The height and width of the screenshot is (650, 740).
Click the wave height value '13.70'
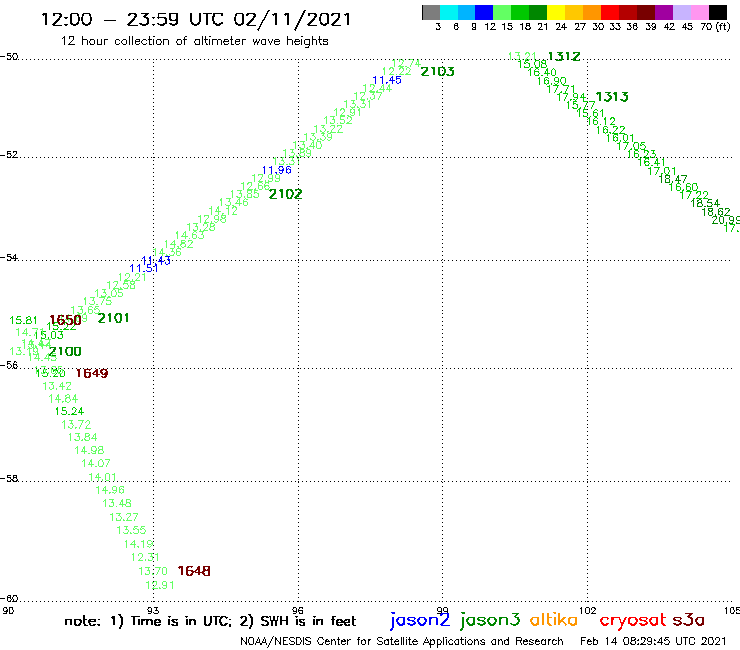click(x=153, y=572)
